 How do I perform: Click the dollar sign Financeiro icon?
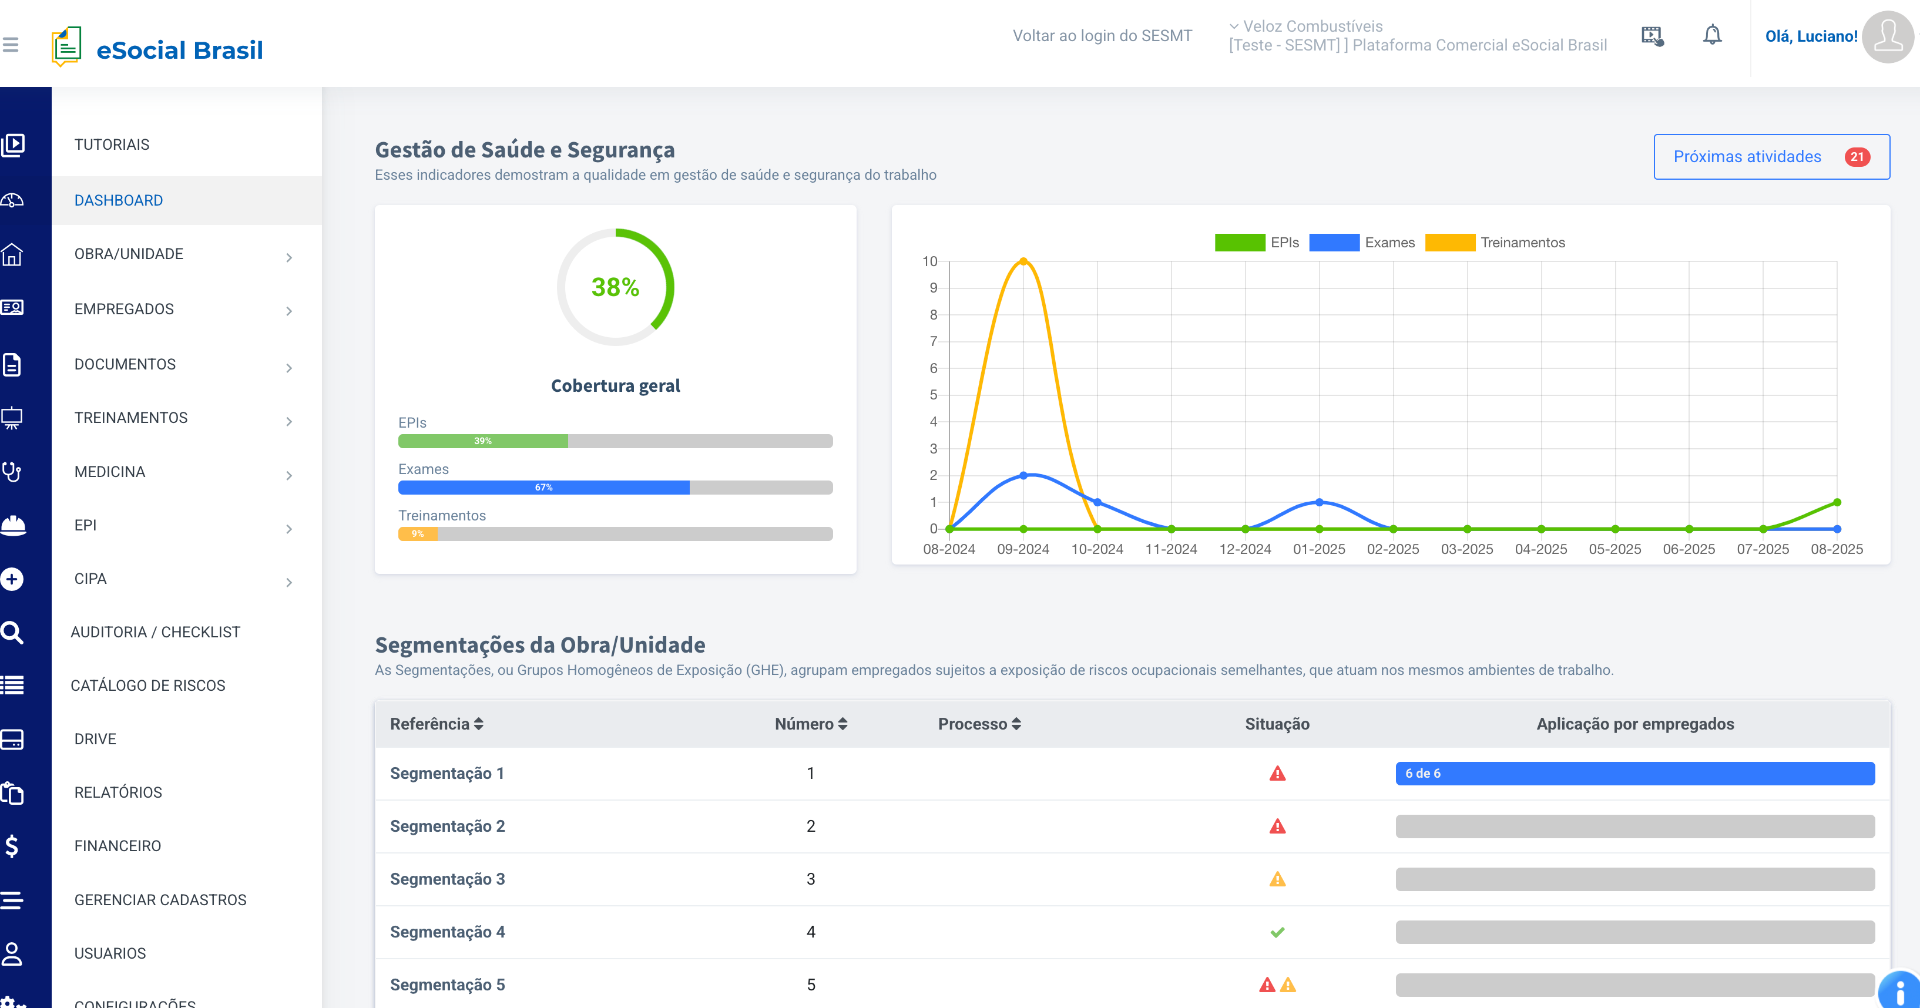(x=12, y=846)
